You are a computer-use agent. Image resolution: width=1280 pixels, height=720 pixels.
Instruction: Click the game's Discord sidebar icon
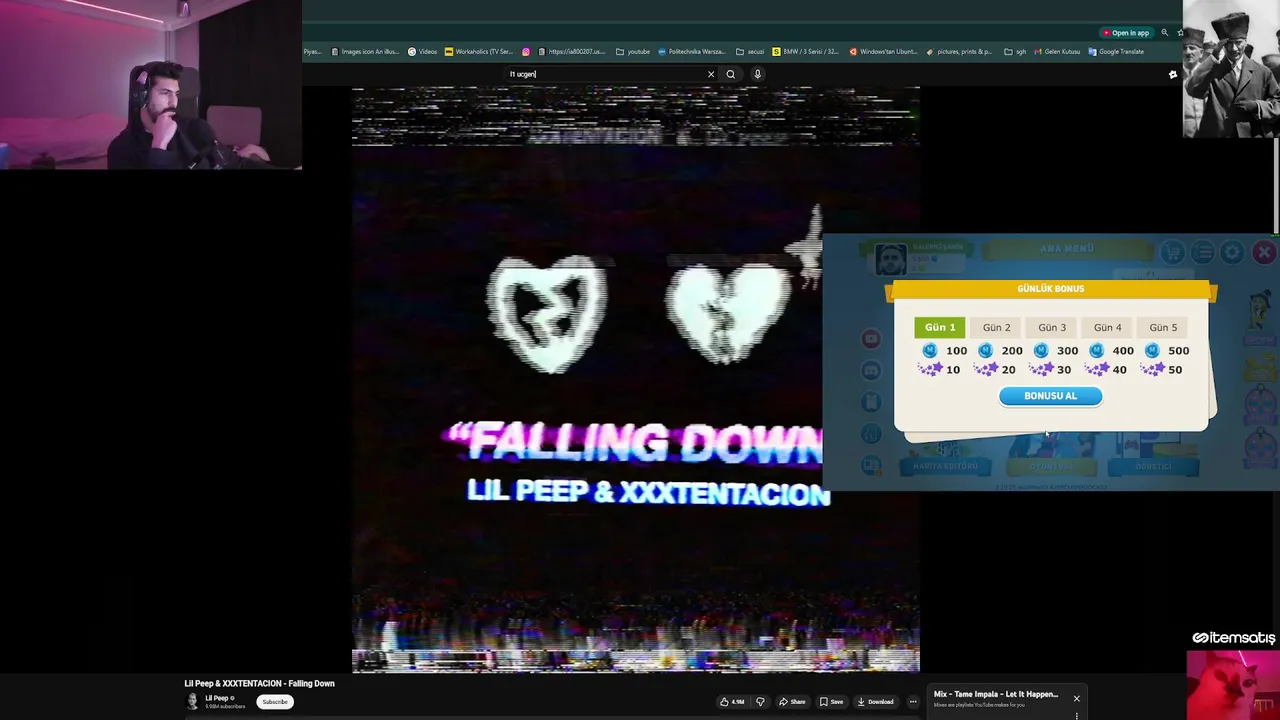point(871,370)
